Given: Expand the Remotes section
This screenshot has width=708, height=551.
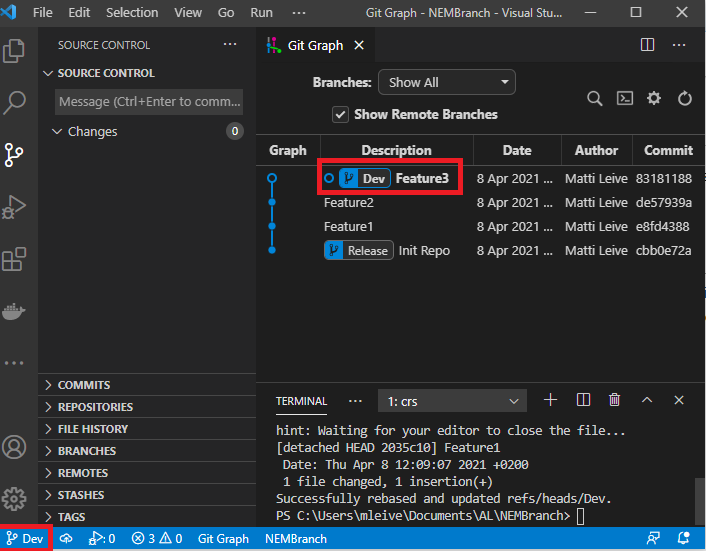Looking at the screenshot, I should pos(147,473).
